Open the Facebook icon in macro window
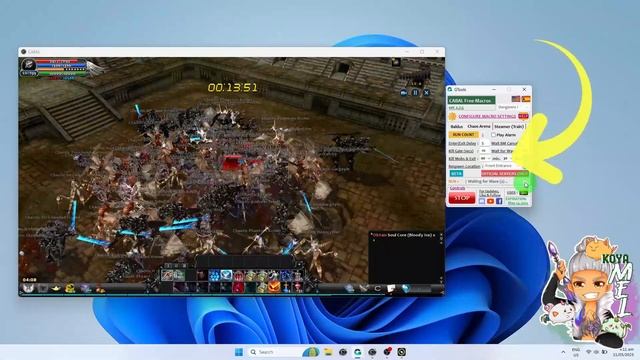The image size is (640, 360). pyautogui.click(x=499, y=201)
